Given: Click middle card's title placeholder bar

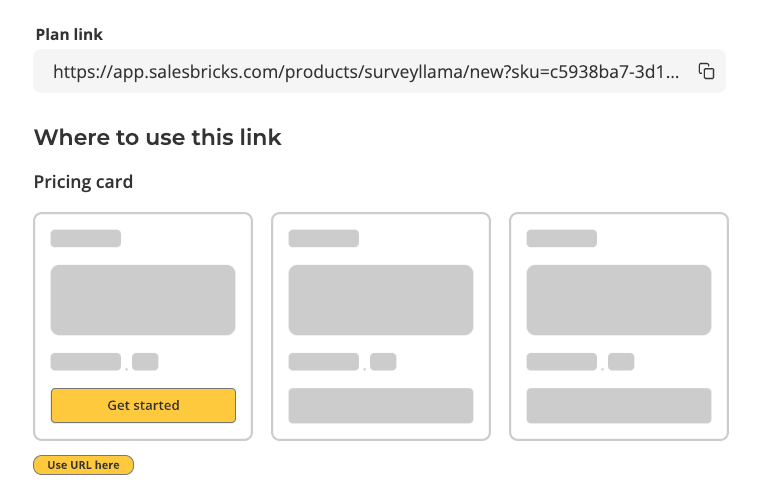Looking at the screenshot, I should (x=324, y=238).
